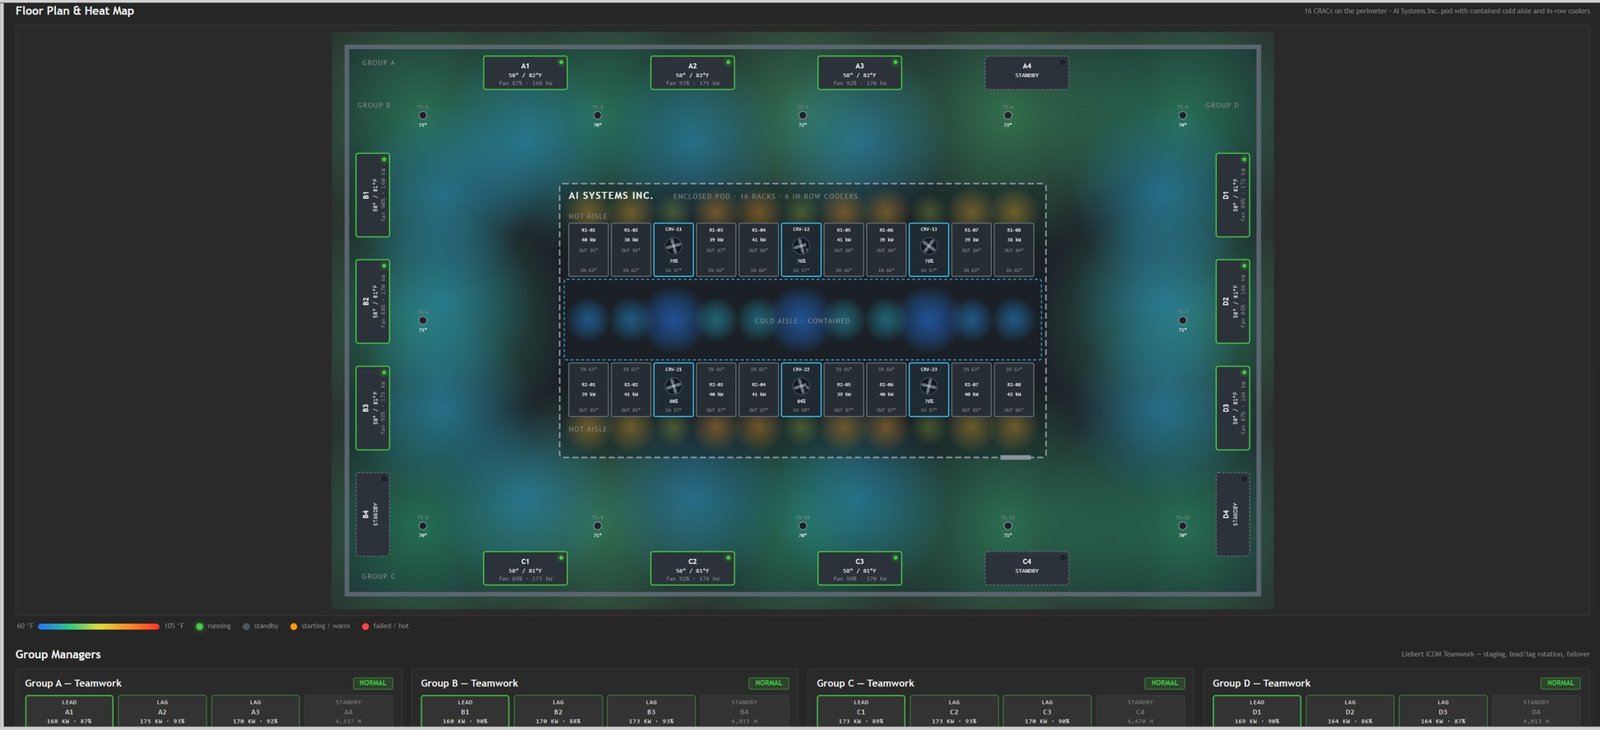The width and height of the screenshot is (1600, 730).
Task: Open CRAC unit D2 on the right wall
Action: pyautogui.click(x=1233, y=301)
